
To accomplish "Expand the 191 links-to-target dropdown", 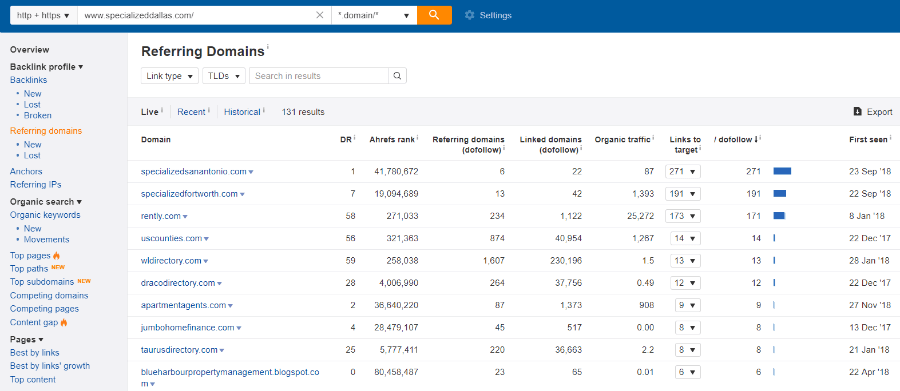I will point(682,194).
